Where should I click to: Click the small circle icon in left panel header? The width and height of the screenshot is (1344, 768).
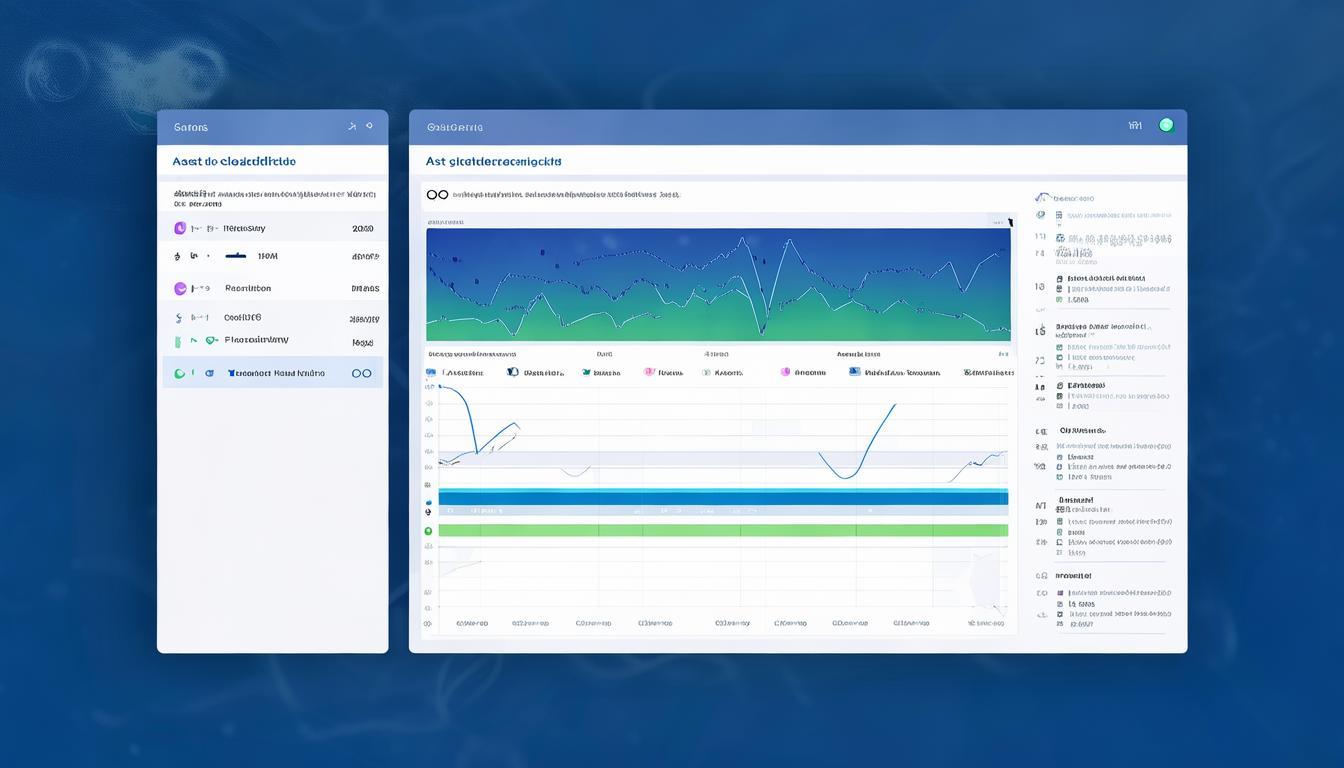(x=369, y=126)
